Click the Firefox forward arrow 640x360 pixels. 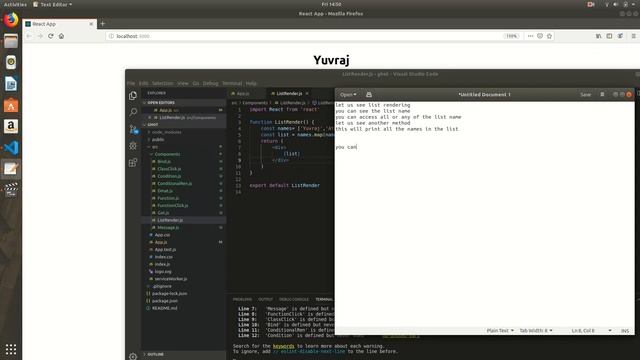pos(40,36)
